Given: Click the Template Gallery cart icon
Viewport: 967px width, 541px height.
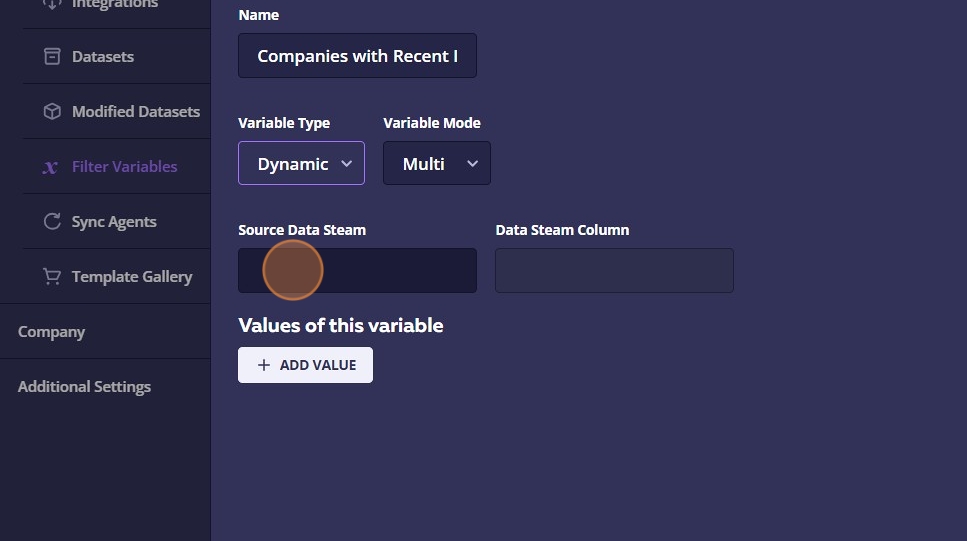Looking at the screenshot, I should click(x=52, y=276).
